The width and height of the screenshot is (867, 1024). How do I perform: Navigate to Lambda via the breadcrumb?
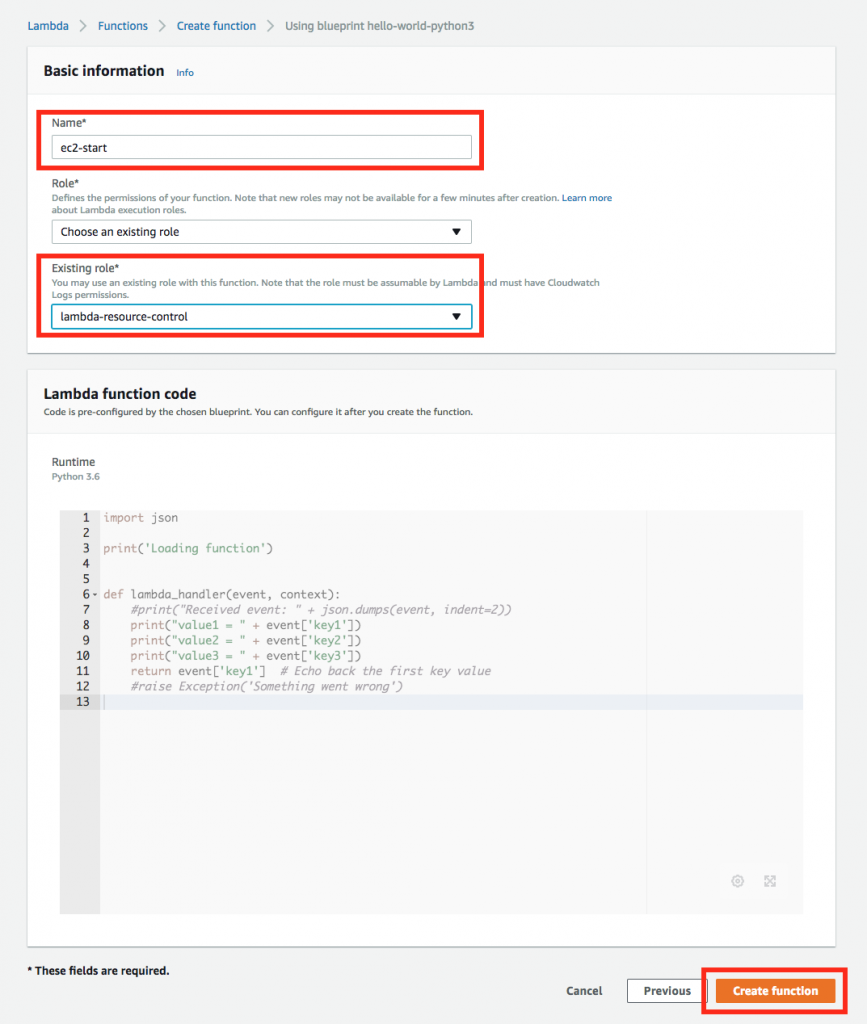[x=48, y=25]
